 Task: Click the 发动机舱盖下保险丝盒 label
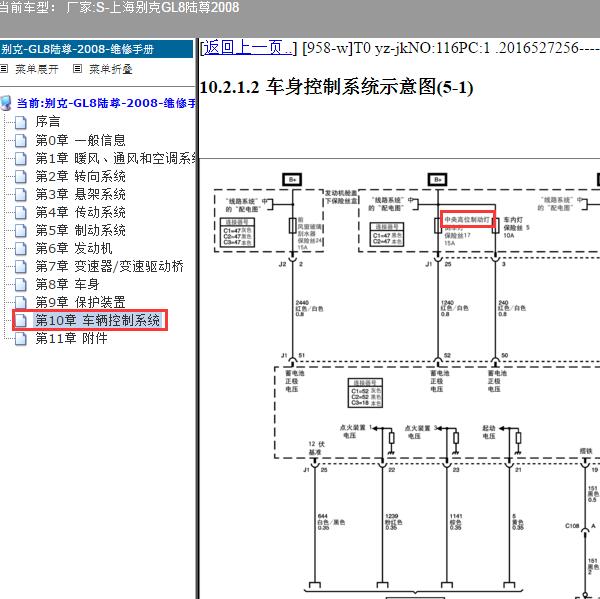[341, 197]
